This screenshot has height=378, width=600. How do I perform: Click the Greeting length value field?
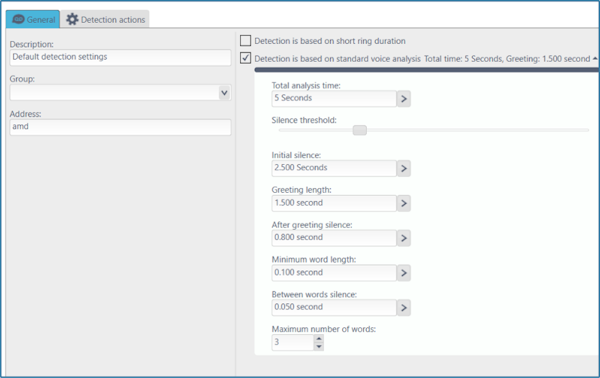(x=334, y=203)
